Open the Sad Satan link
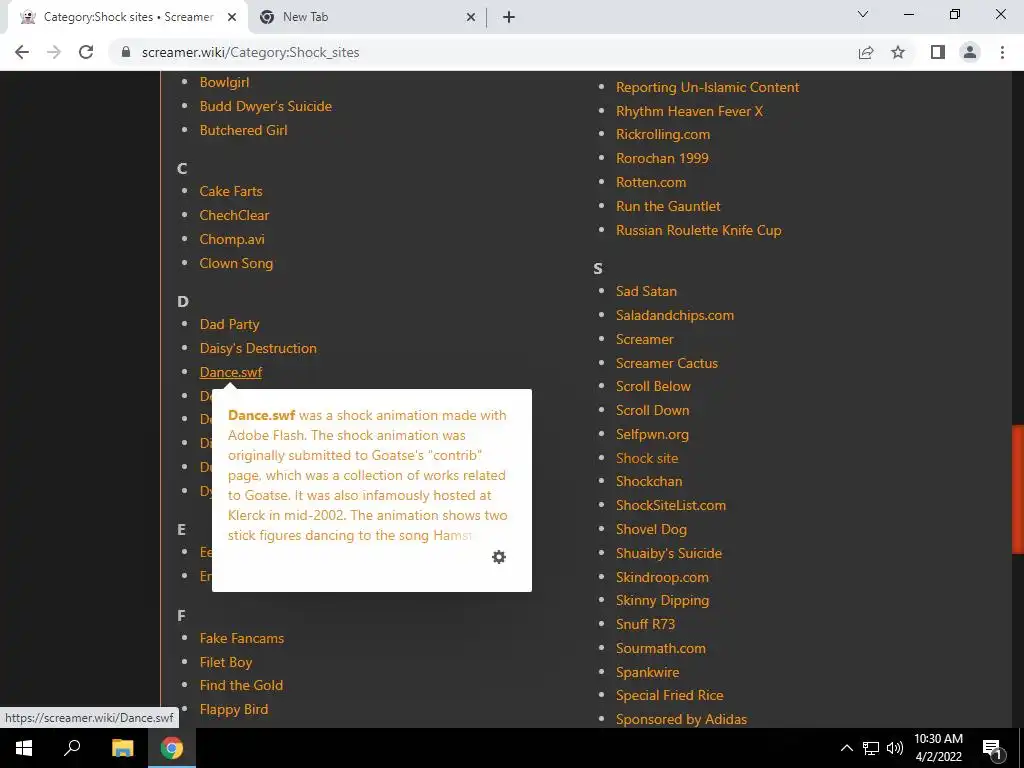 pos(646,291)
